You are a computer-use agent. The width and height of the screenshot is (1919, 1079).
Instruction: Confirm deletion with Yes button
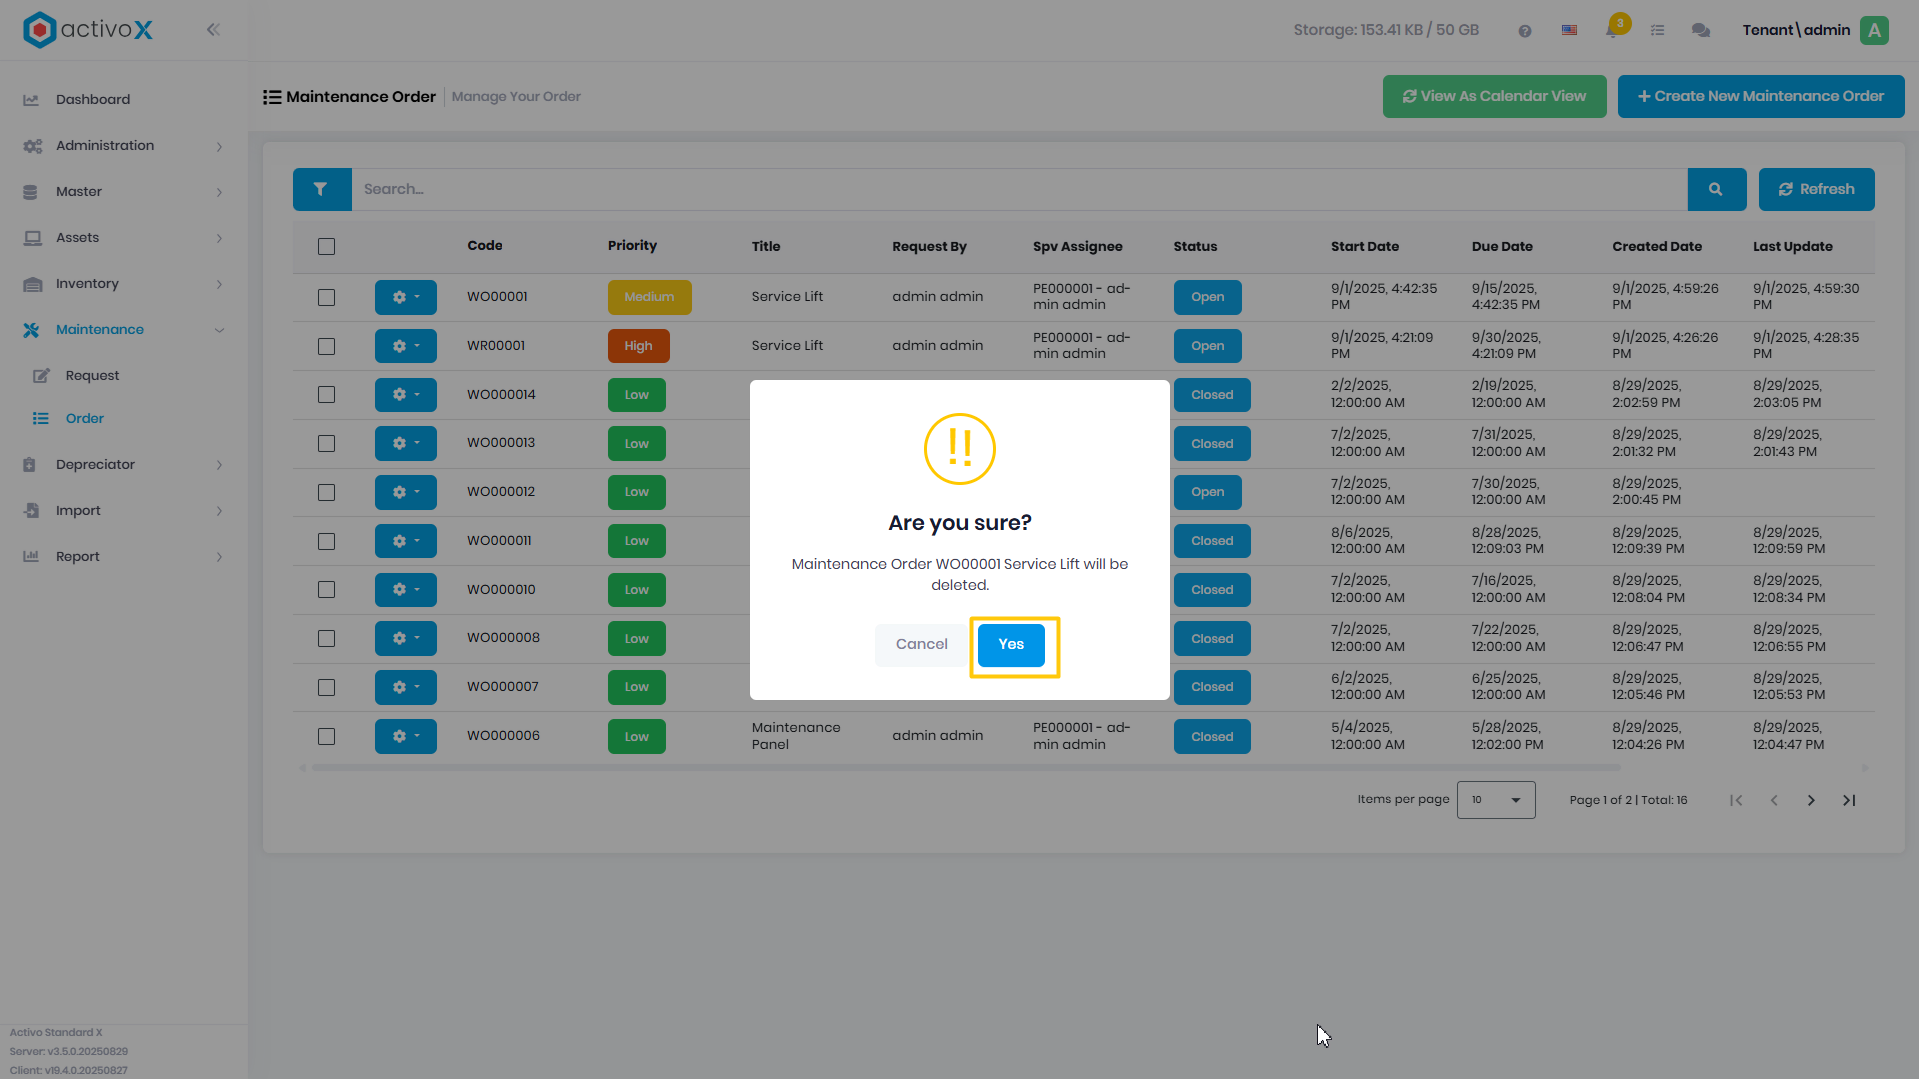(1011, 645)
